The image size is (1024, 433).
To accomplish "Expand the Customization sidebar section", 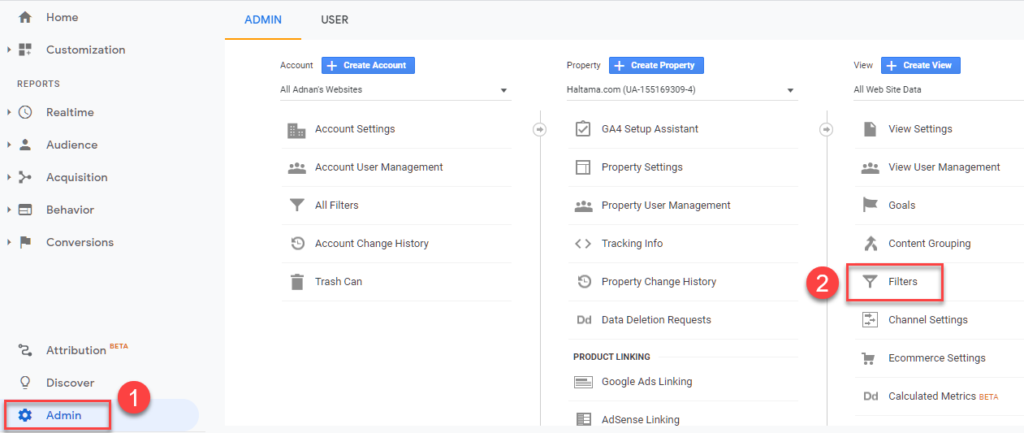I will coord(9,50).
